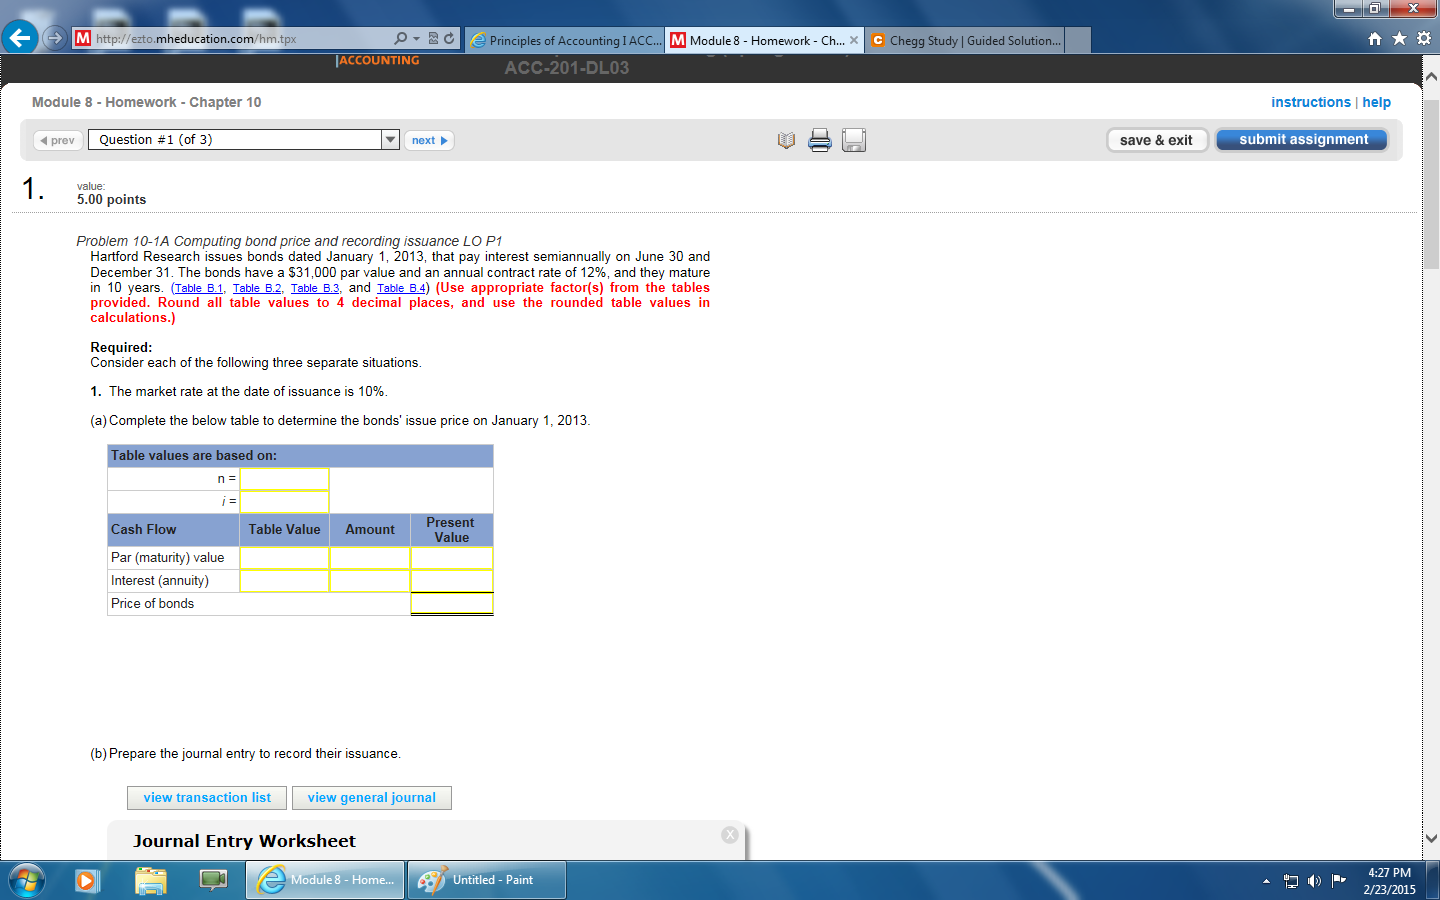
Task: Open address bar dropdown arrow
Action: point(416,38)
